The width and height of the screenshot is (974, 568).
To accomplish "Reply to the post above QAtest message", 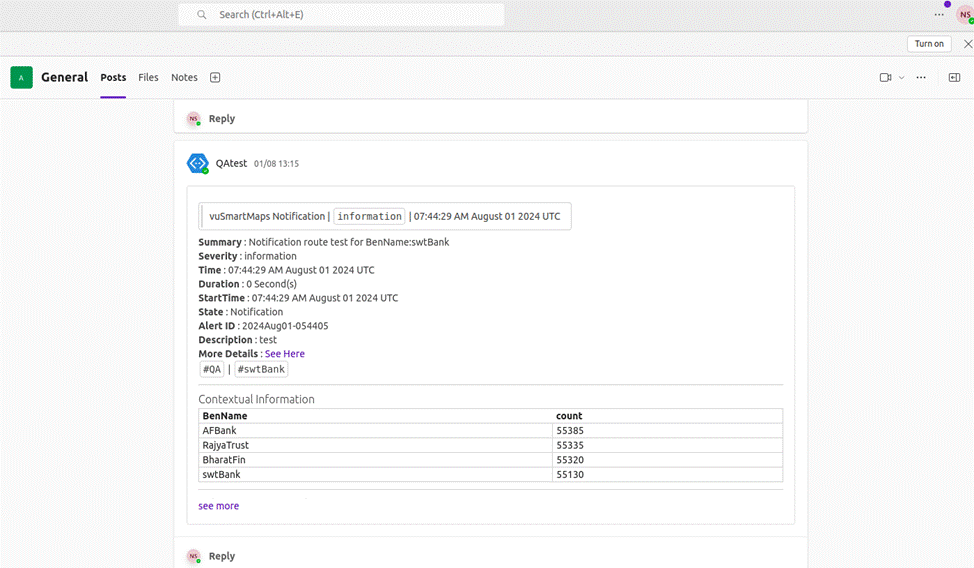I will point(221,118).
